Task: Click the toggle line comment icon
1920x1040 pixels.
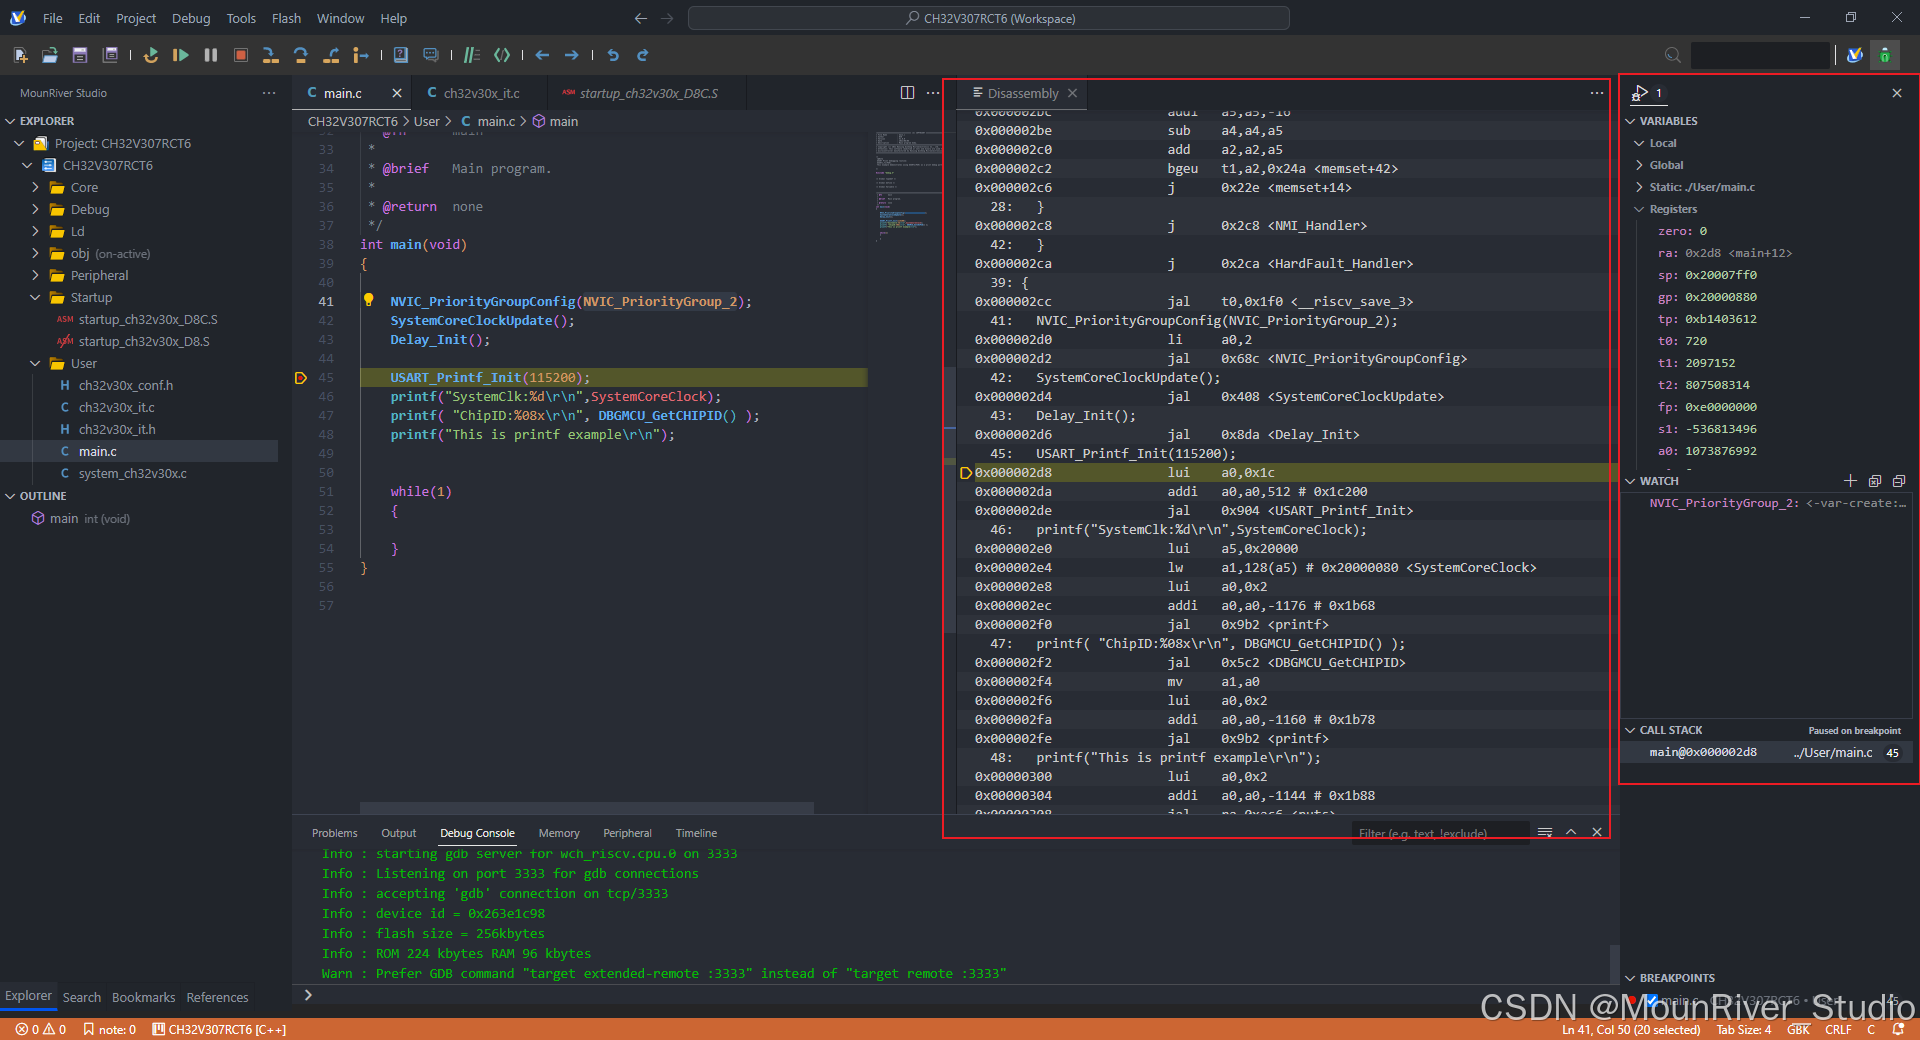Action: (x=472, y=55)
